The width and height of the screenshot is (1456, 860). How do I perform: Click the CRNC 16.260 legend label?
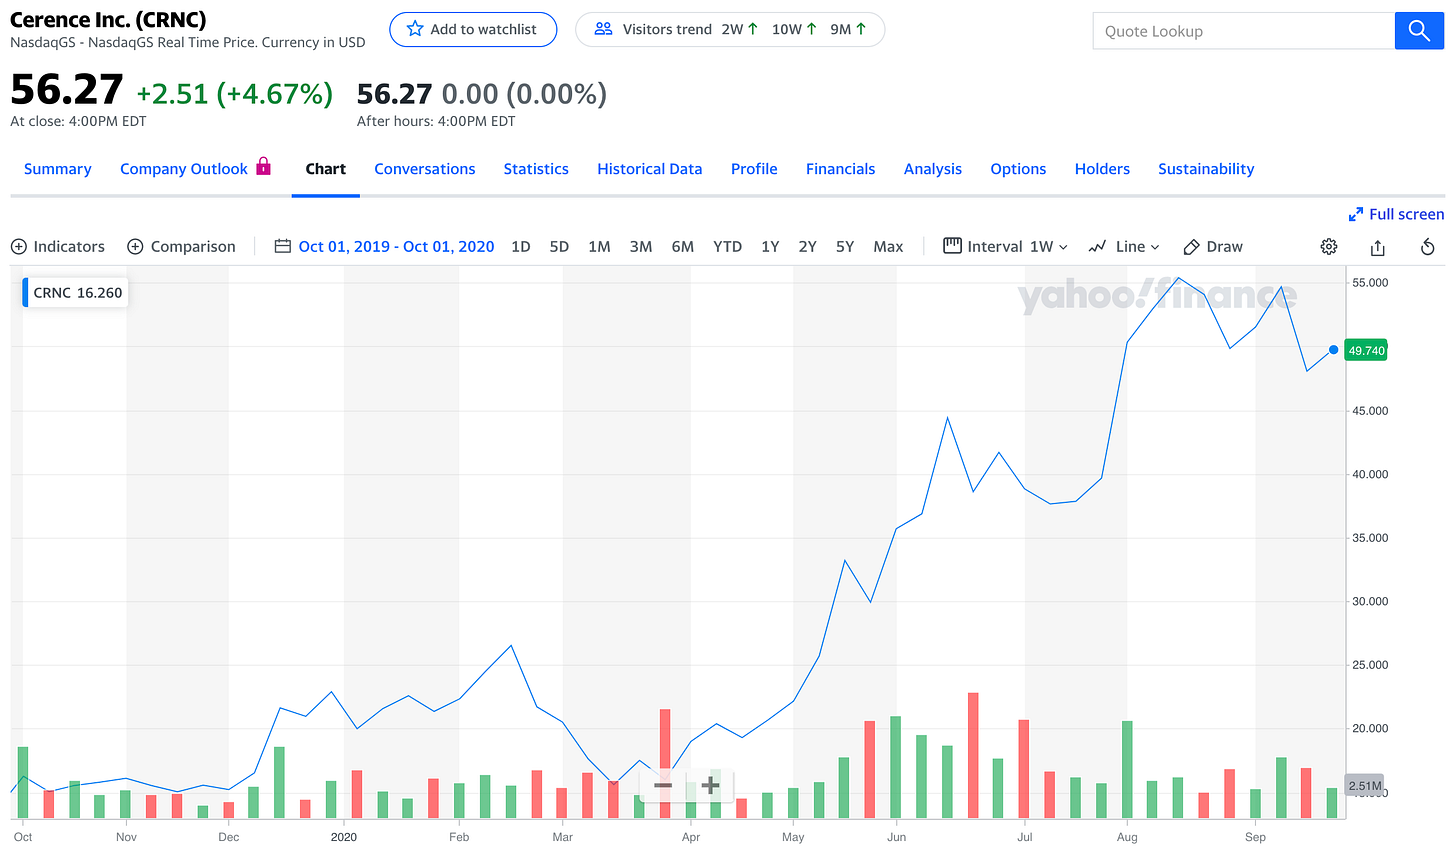click(x=78, y=293)
